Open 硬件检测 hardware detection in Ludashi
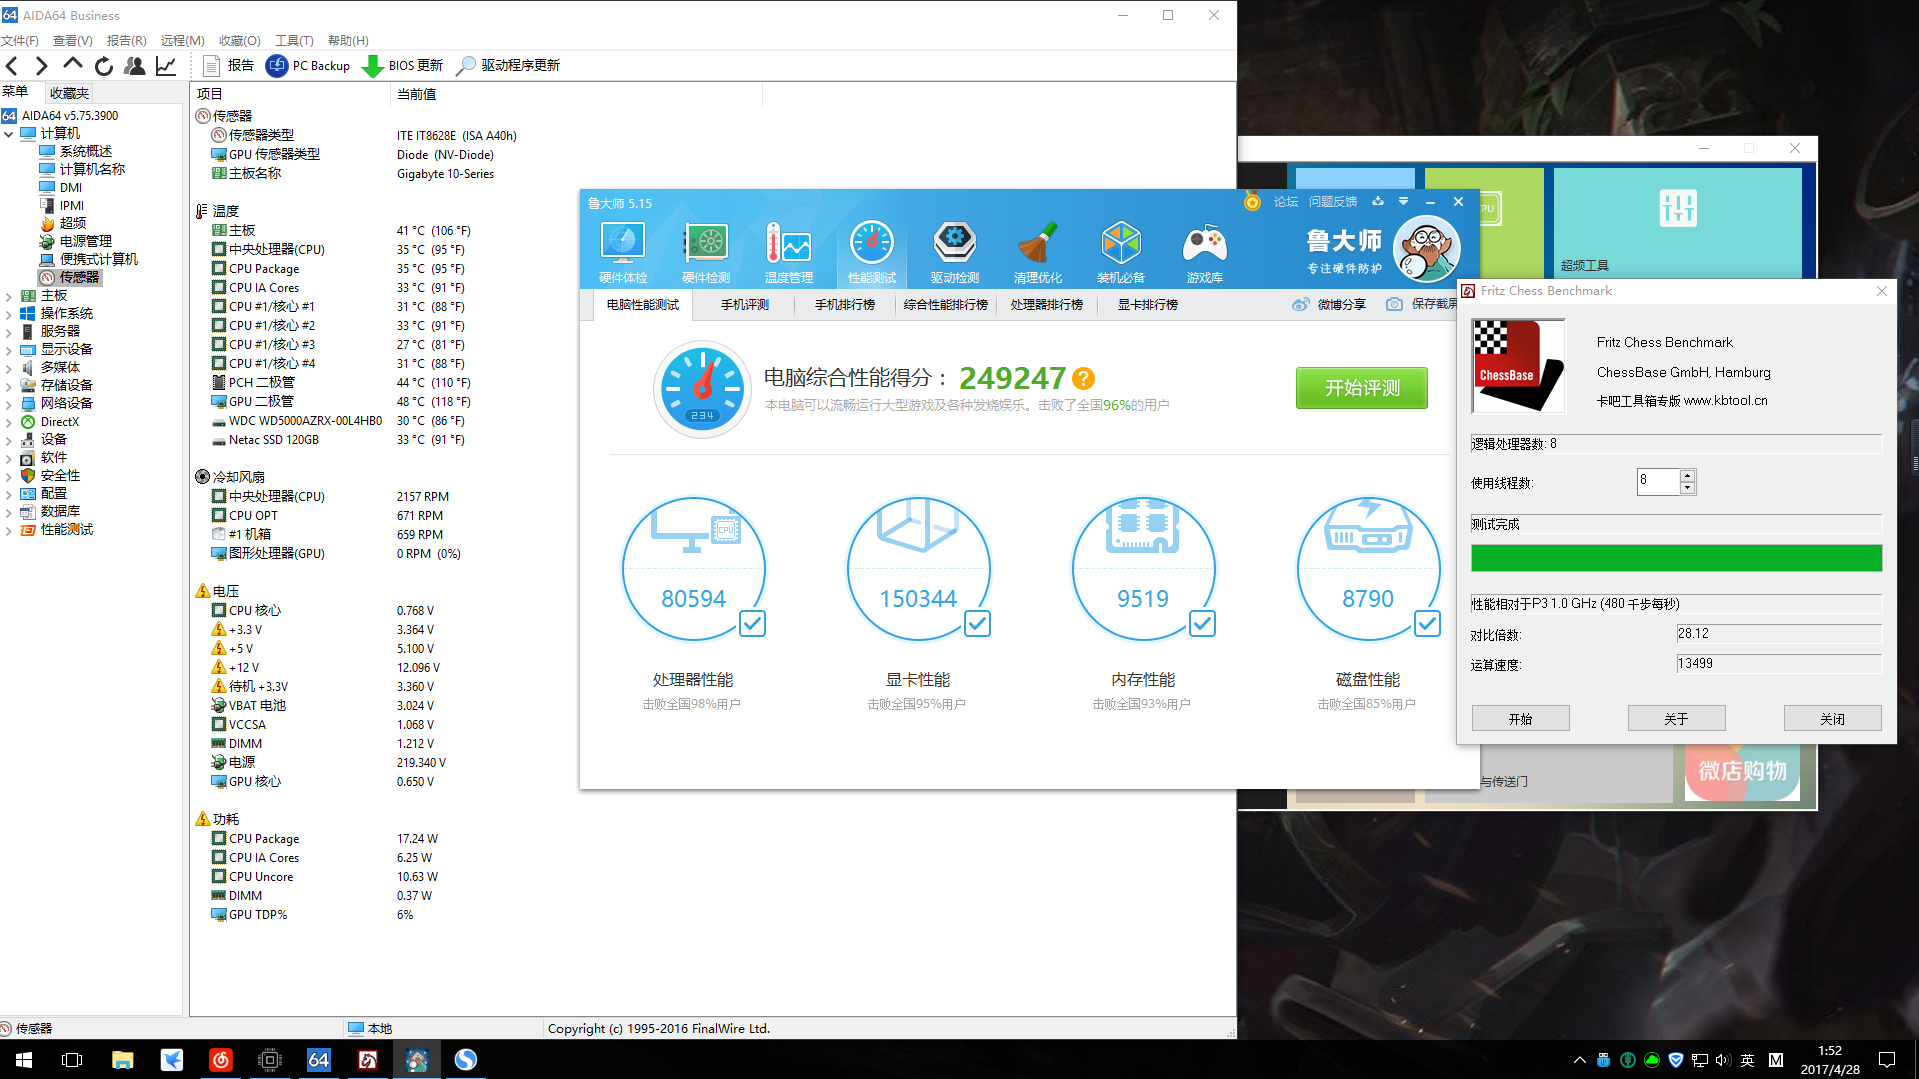 click(706, 254)
